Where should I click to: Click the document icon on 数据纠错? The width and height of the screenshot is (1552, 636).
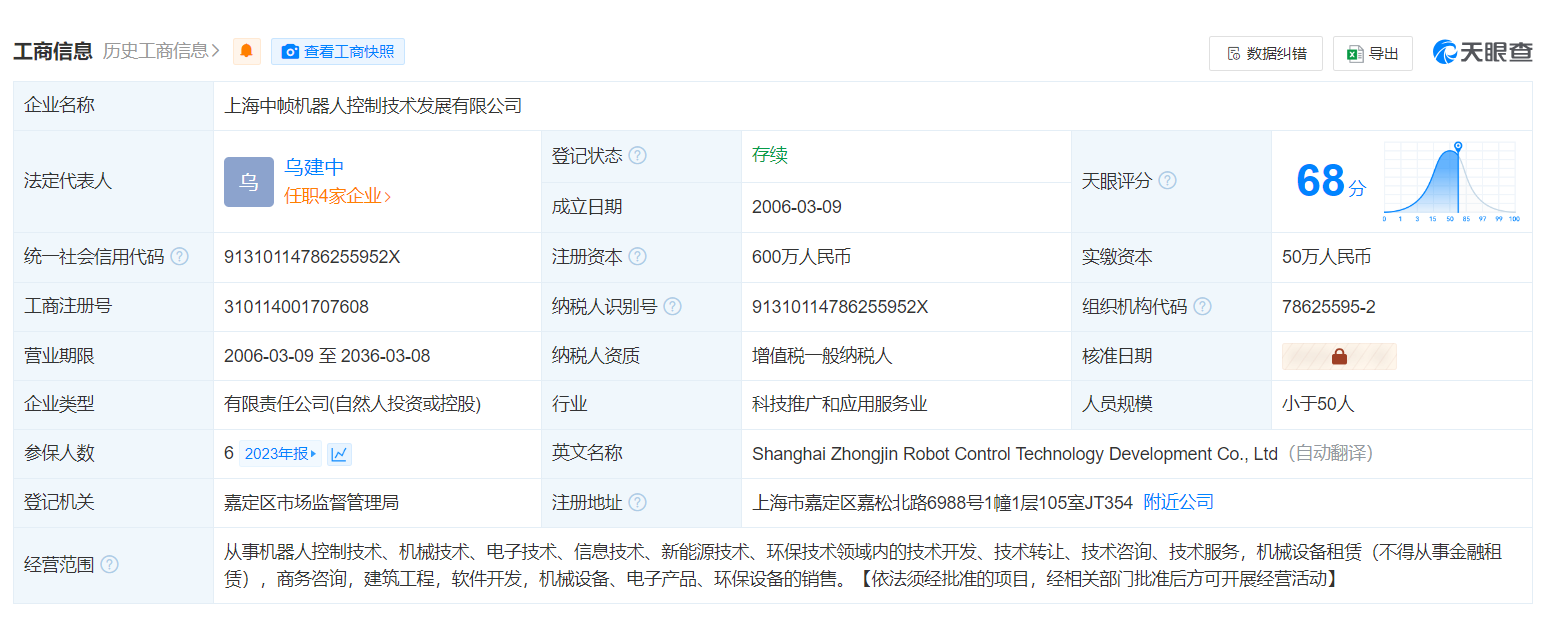(1234, 54)
